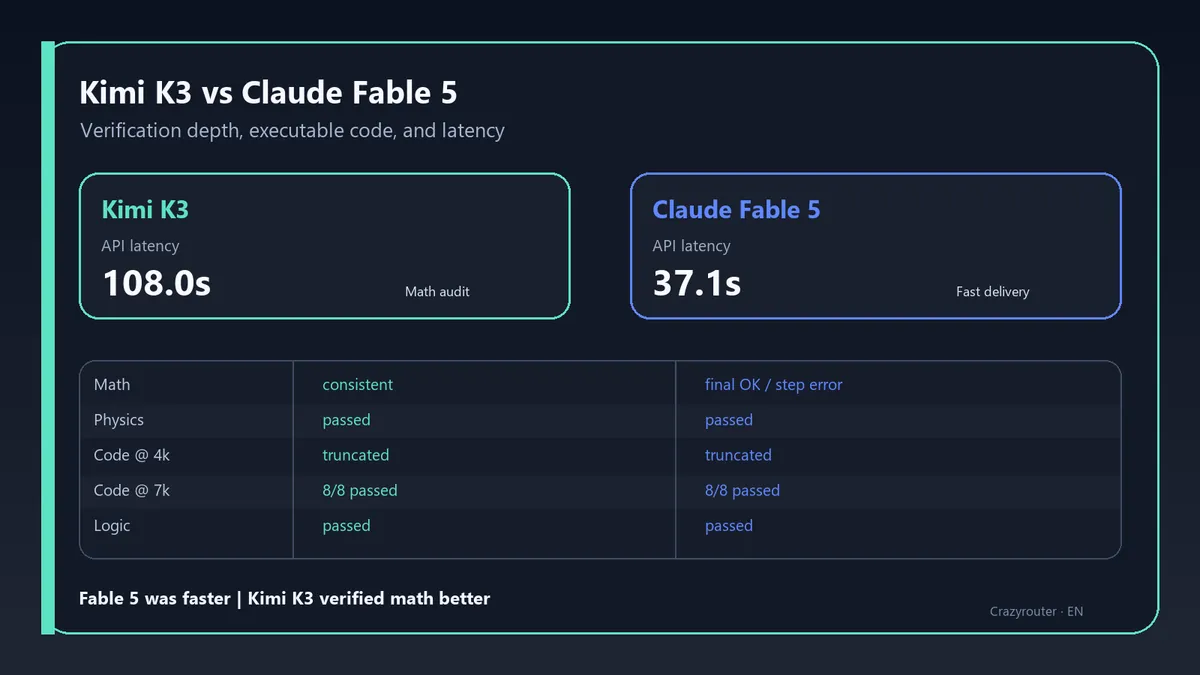Screen dimensions: 1200x675
Task: Click the green 'Kimi K3' card heading
Action: (x=145, y=209)
